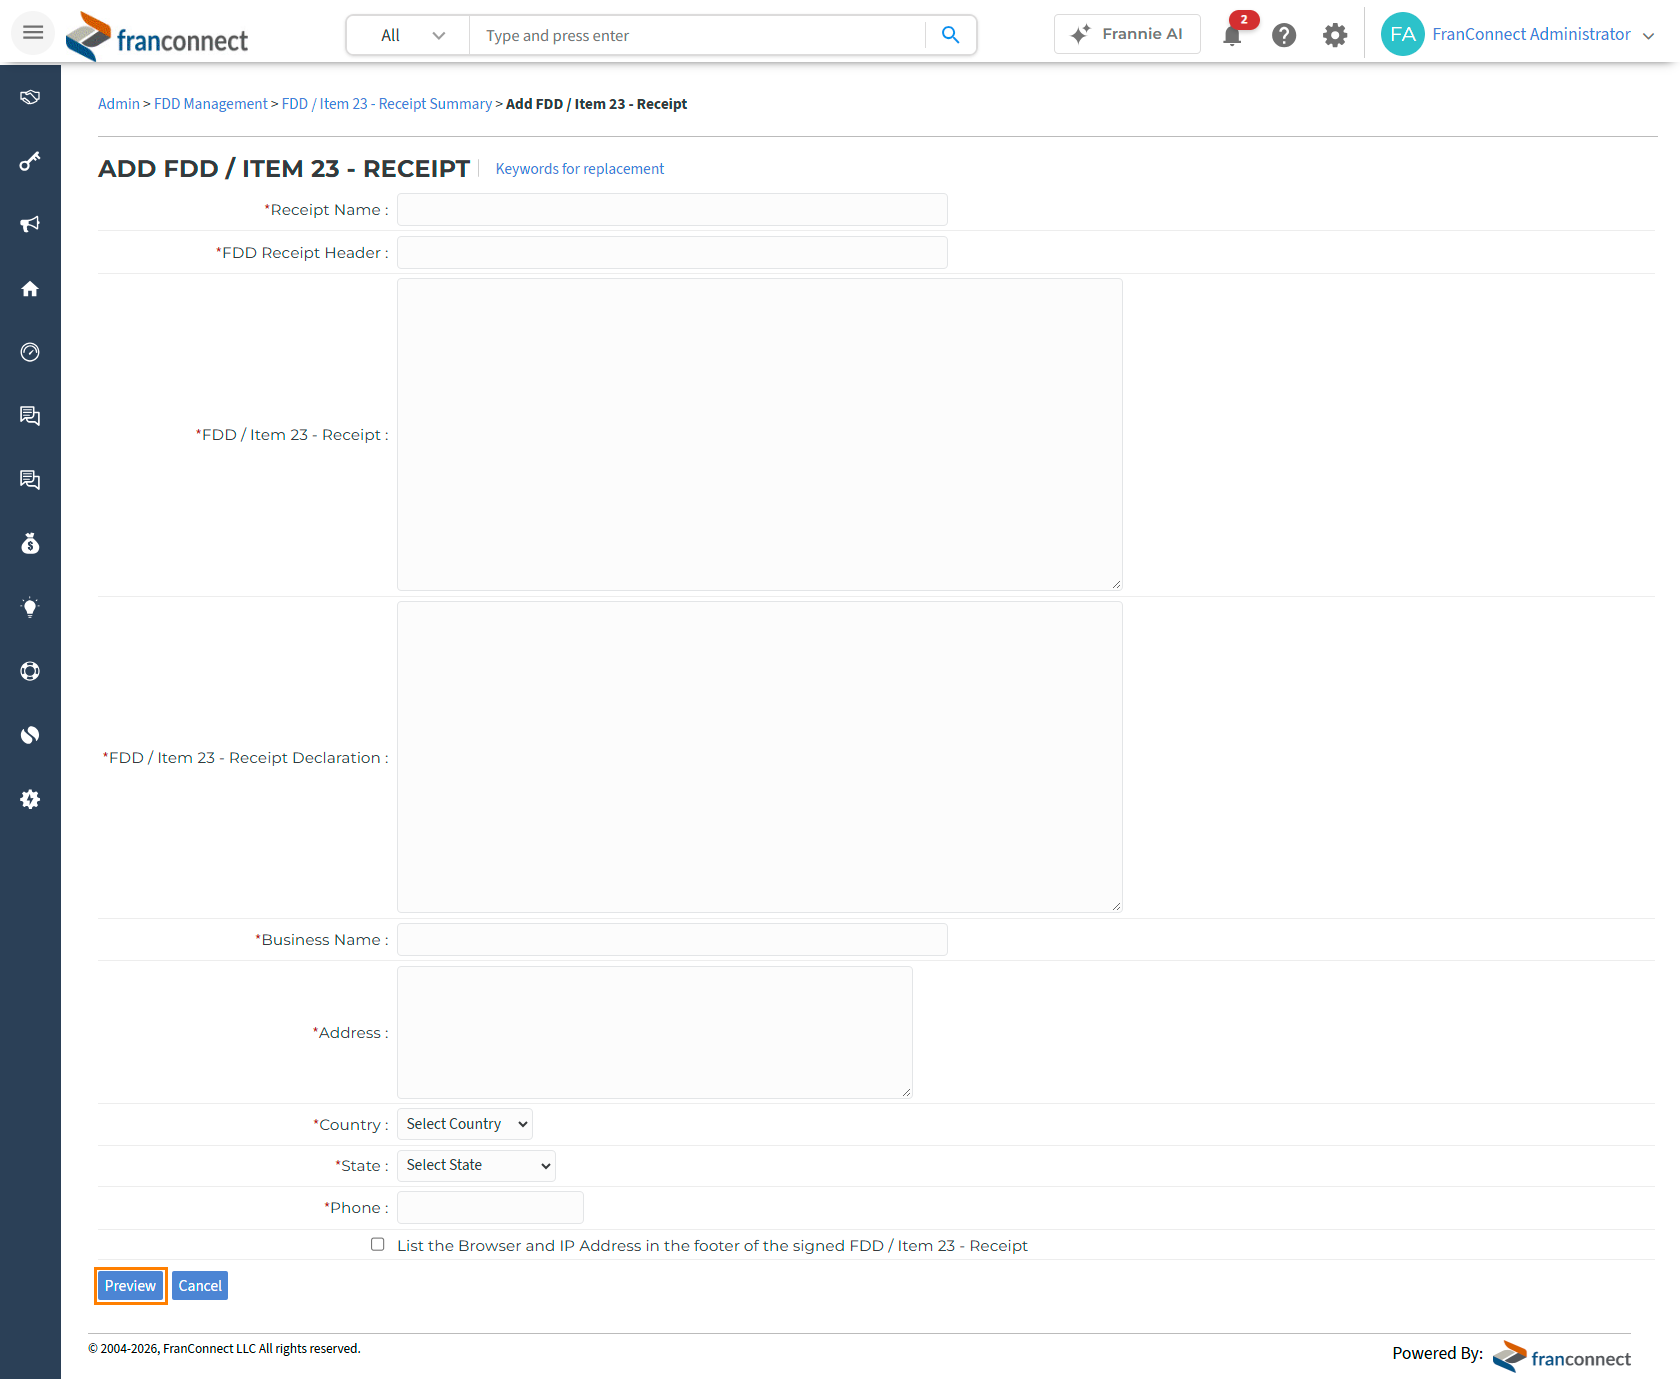Expand FranConnect Administrator user menu
This screenshot has width=1680, height=1379.
tap(1543, 34)
